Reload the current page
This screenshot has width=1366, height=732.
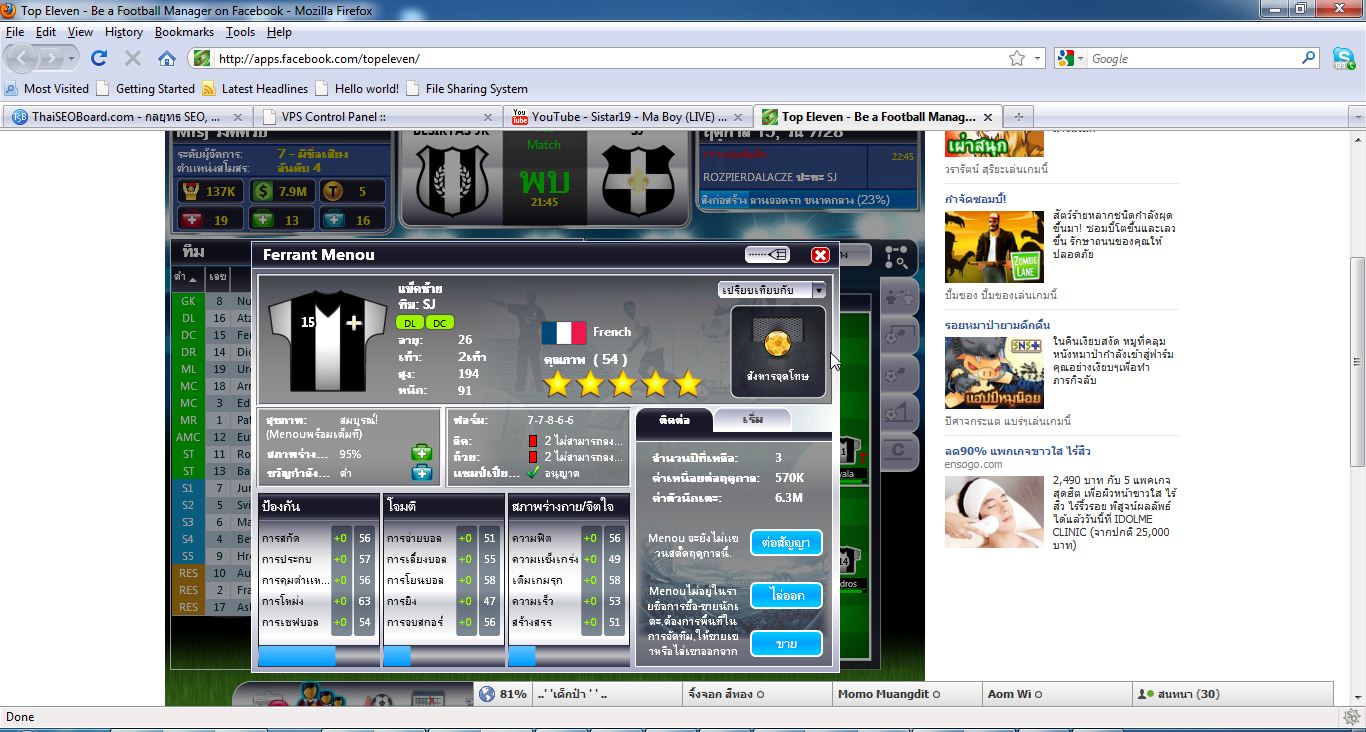99,58
